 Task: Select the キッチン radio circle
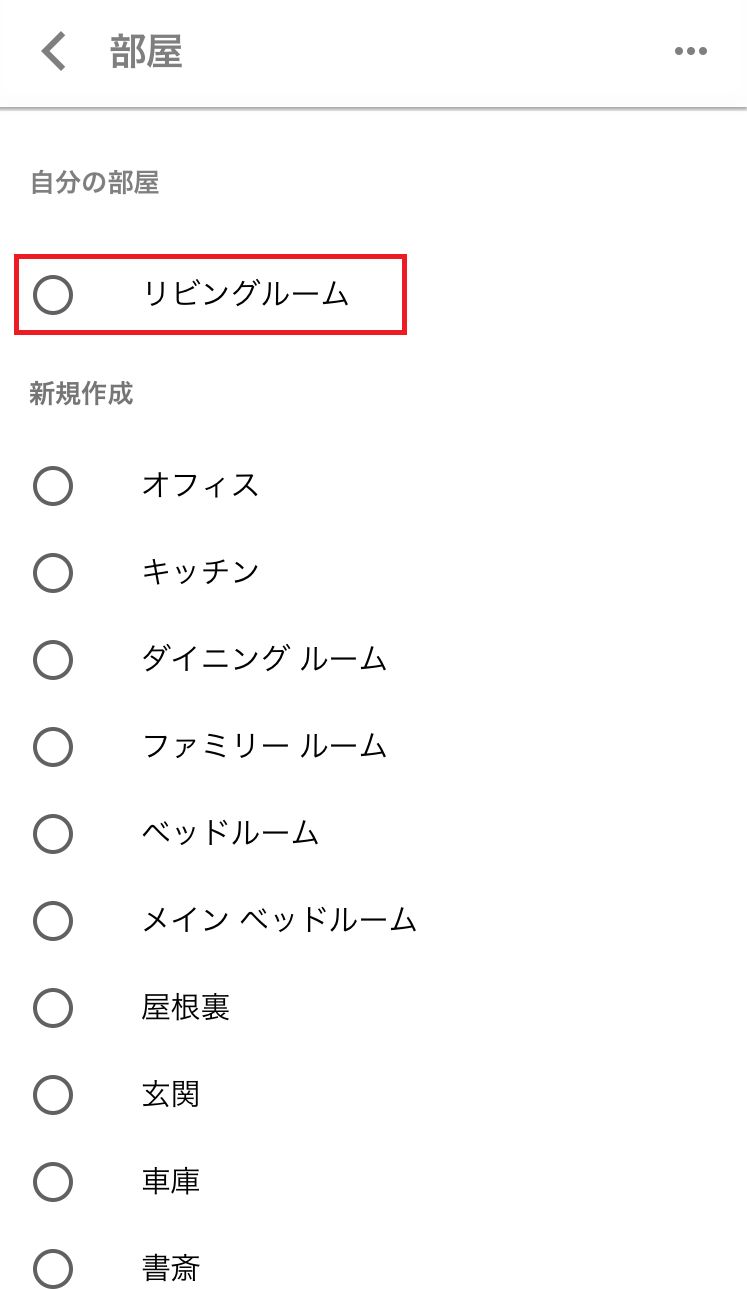[x=53, y=573]
